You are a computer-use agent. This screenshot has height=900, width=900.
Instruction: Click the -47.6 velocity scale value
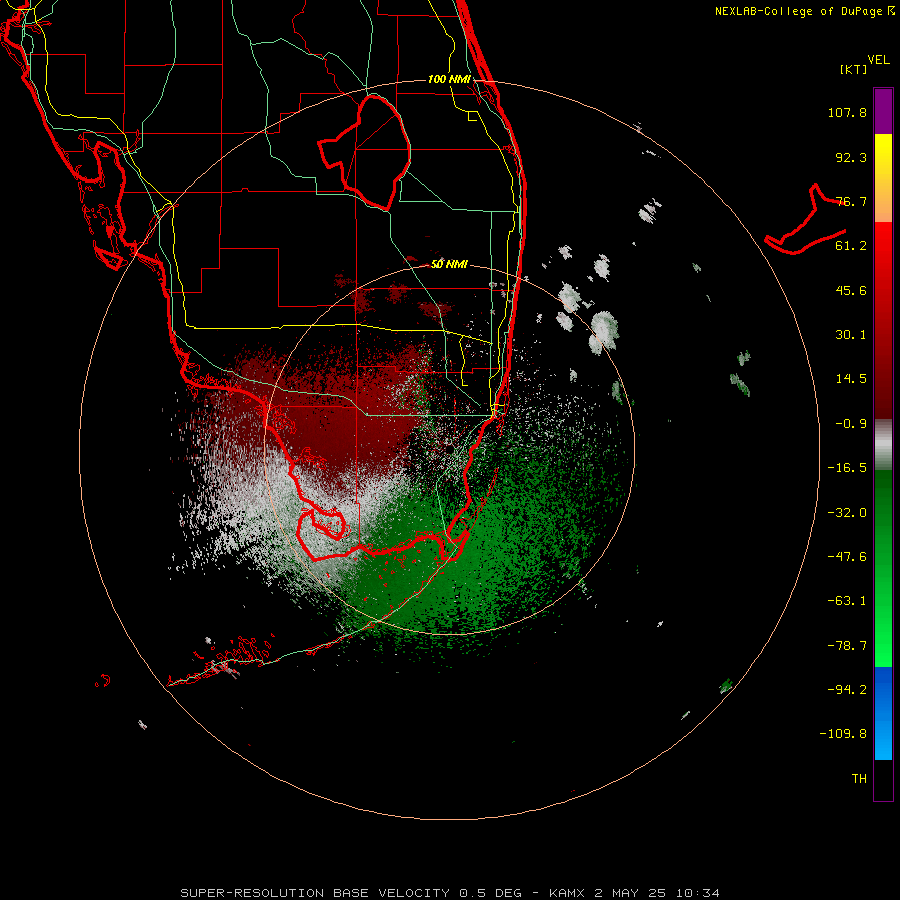[x=847, y=557]
